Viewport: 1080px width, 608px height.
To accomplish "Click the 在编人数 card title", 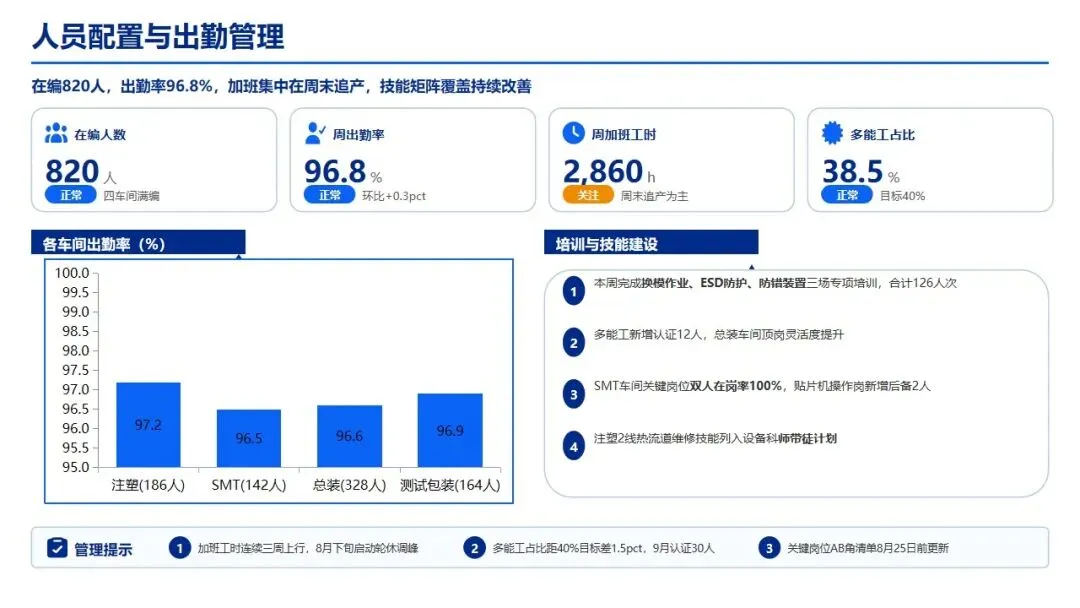I will [100, 134].
